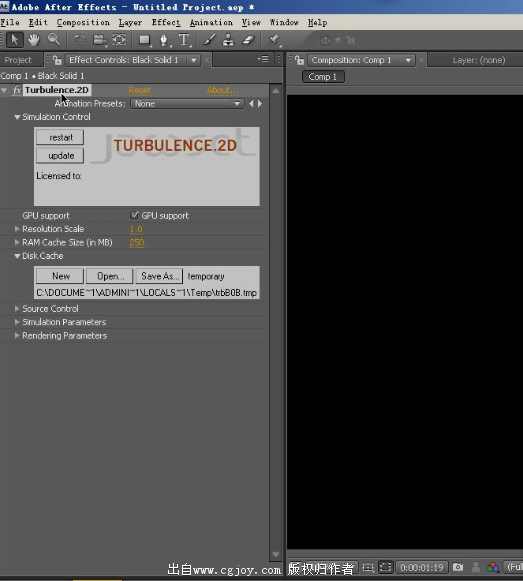This screenshot has width=523, height=581.
Task: Collapse the Turbulence.2D effect triangle
Action: coord(4,90)
